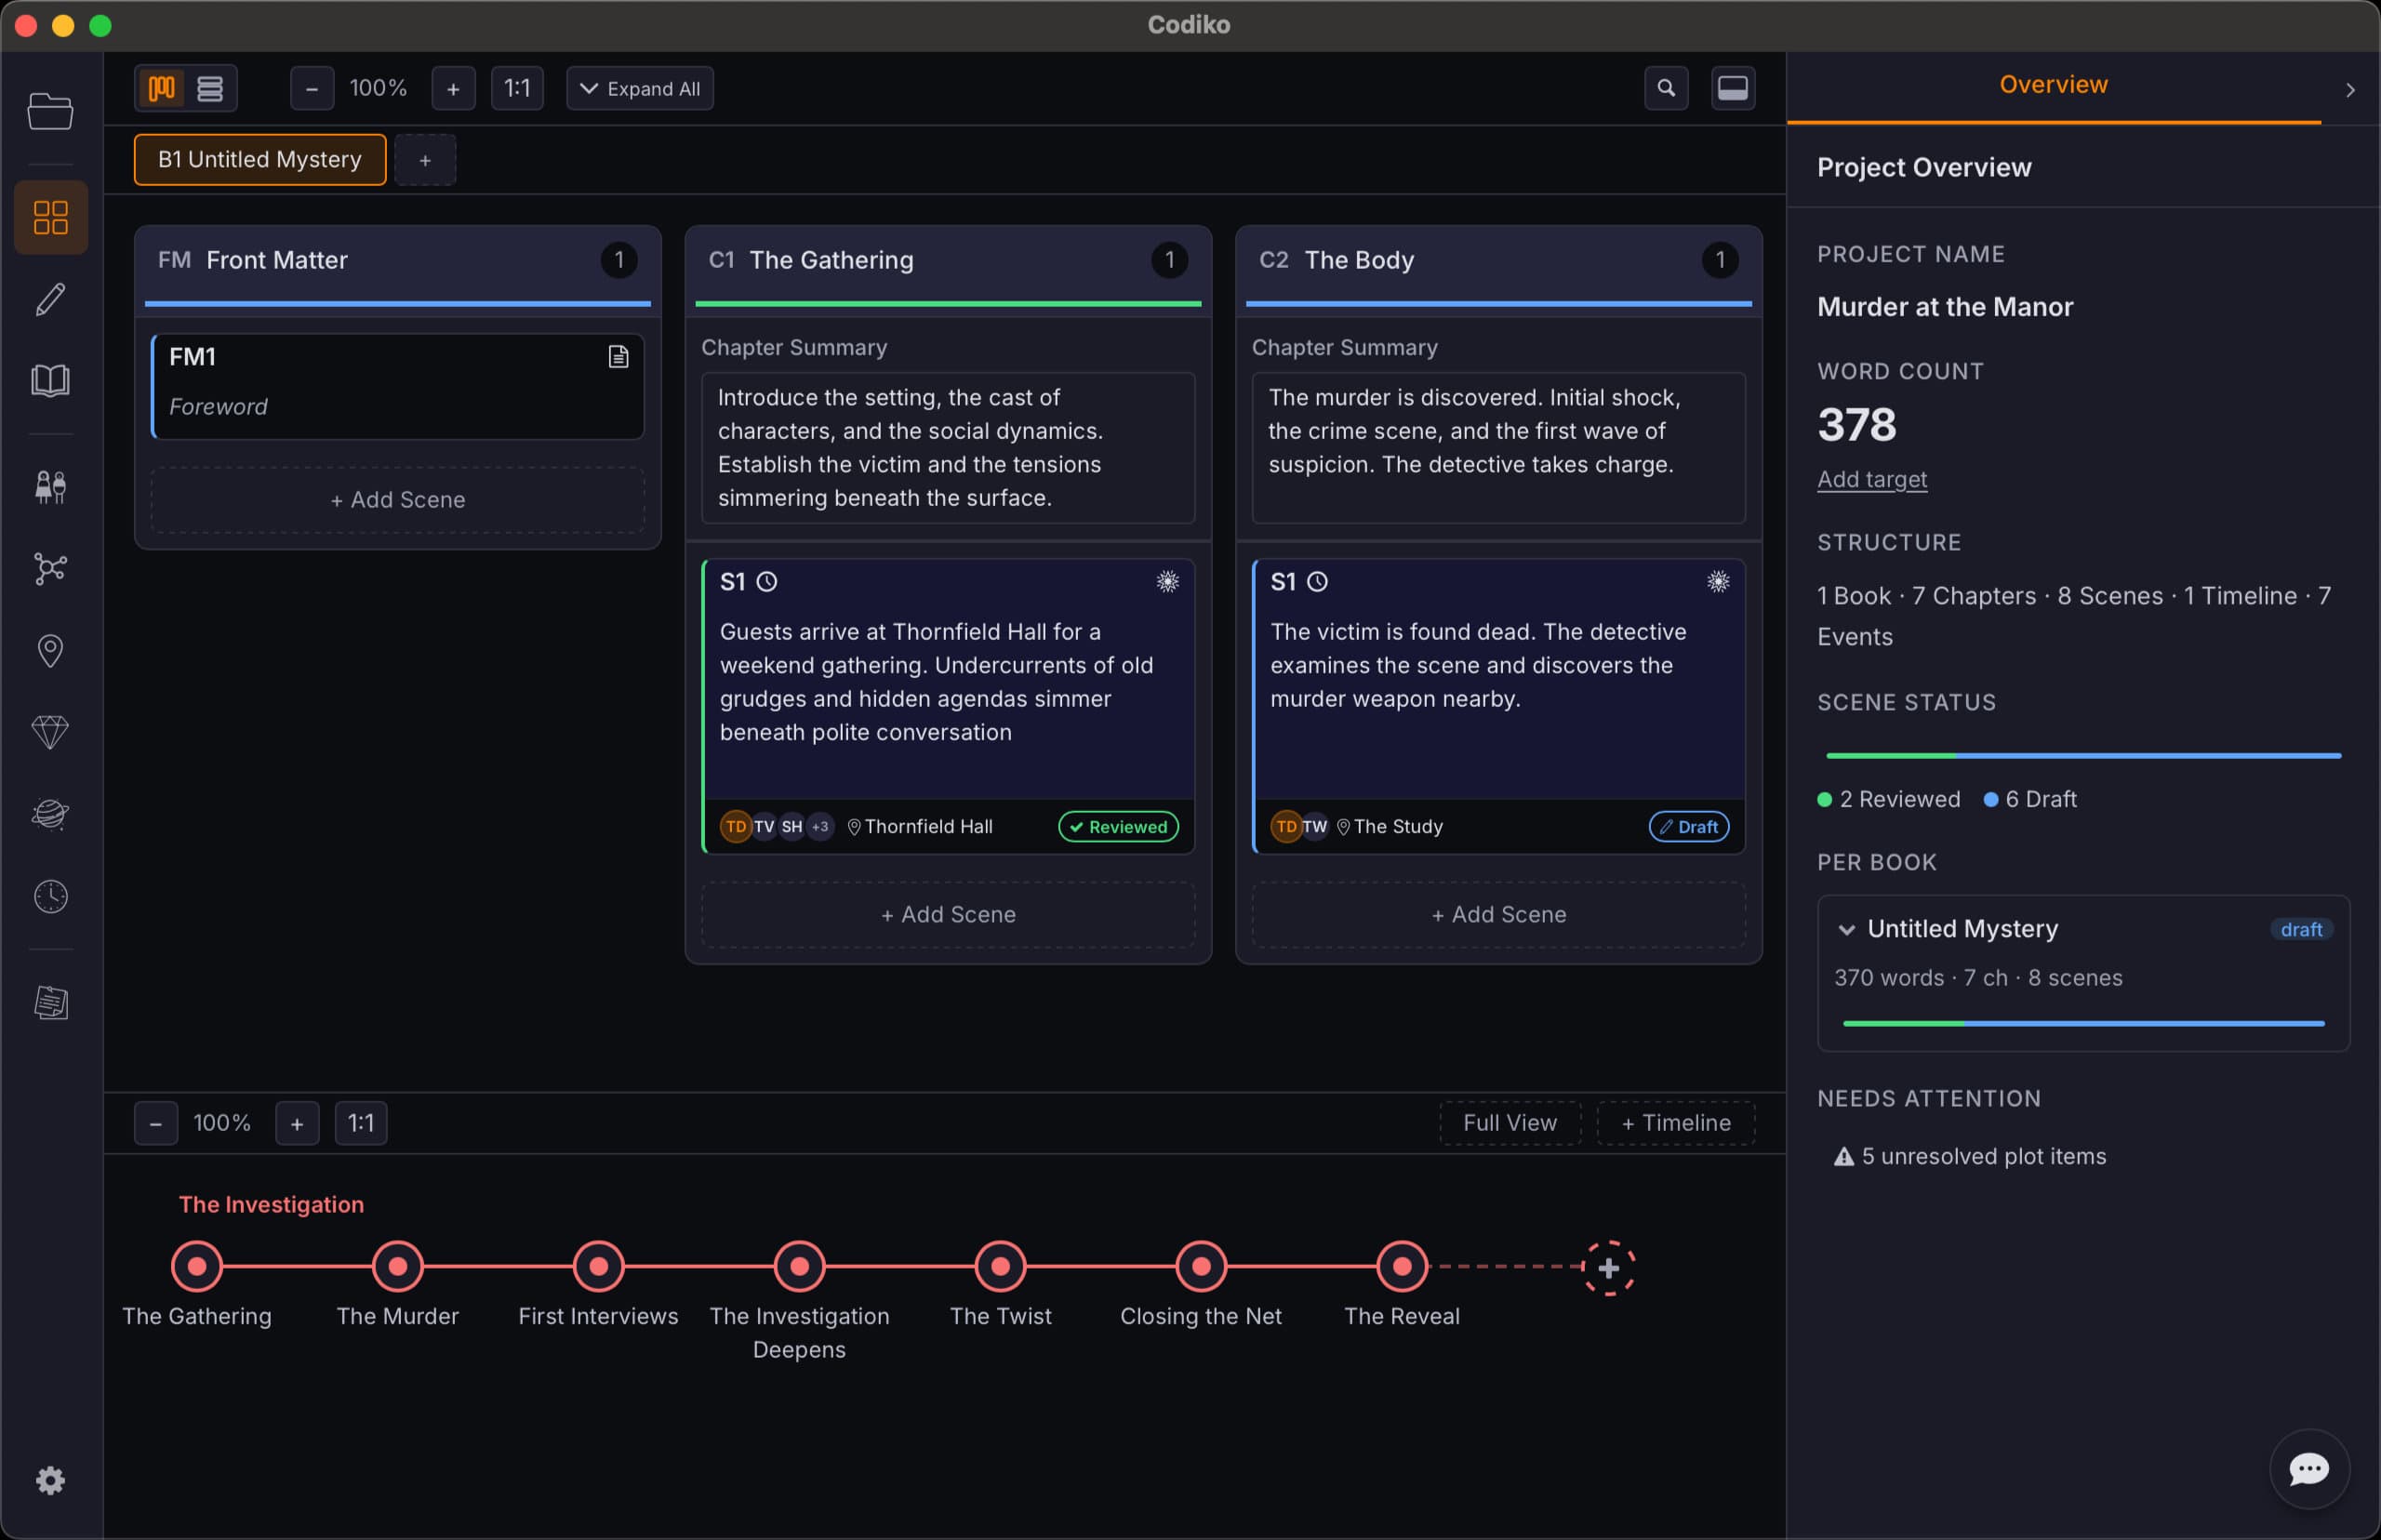Select the B1 Untitled Mystery book tab

tap(260, 159)
